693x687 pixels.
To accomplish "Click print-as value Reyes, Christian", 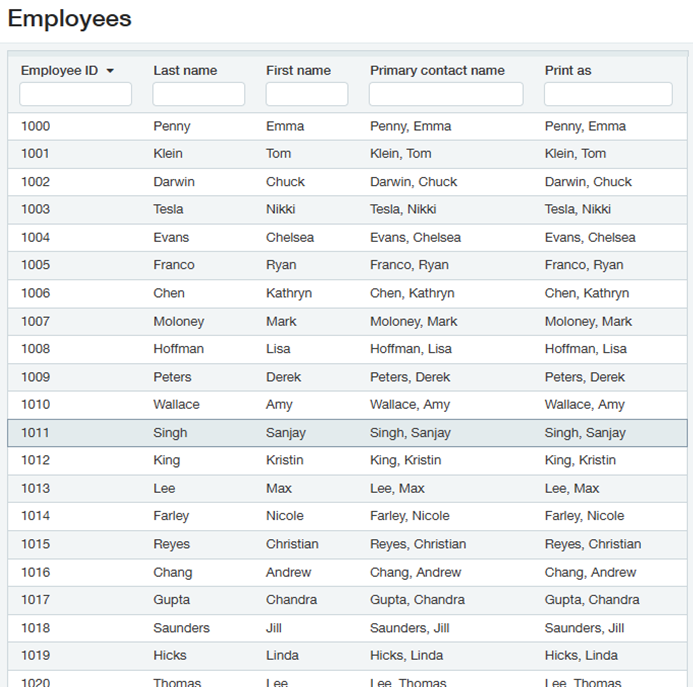I will (593, 544).
